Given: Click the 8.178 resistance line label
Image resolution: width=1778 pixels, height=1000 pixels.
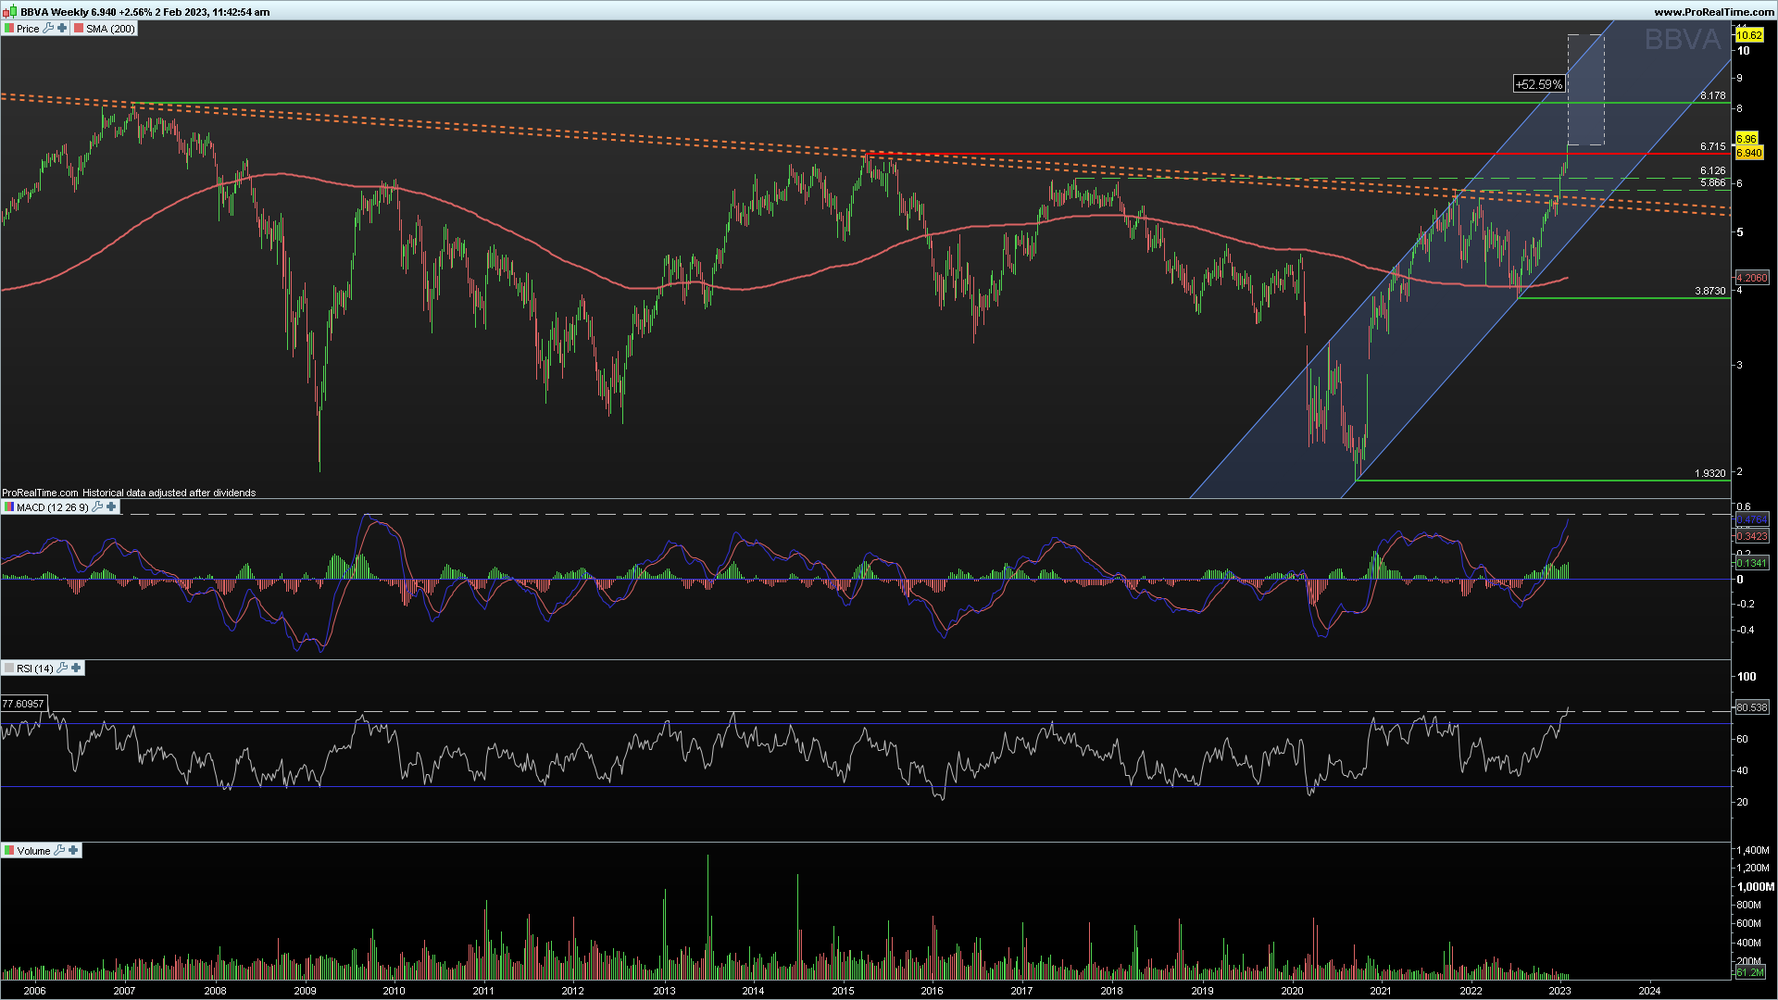Looking at the screenshot, I should pyautogui.click(x=1713, y=96).
